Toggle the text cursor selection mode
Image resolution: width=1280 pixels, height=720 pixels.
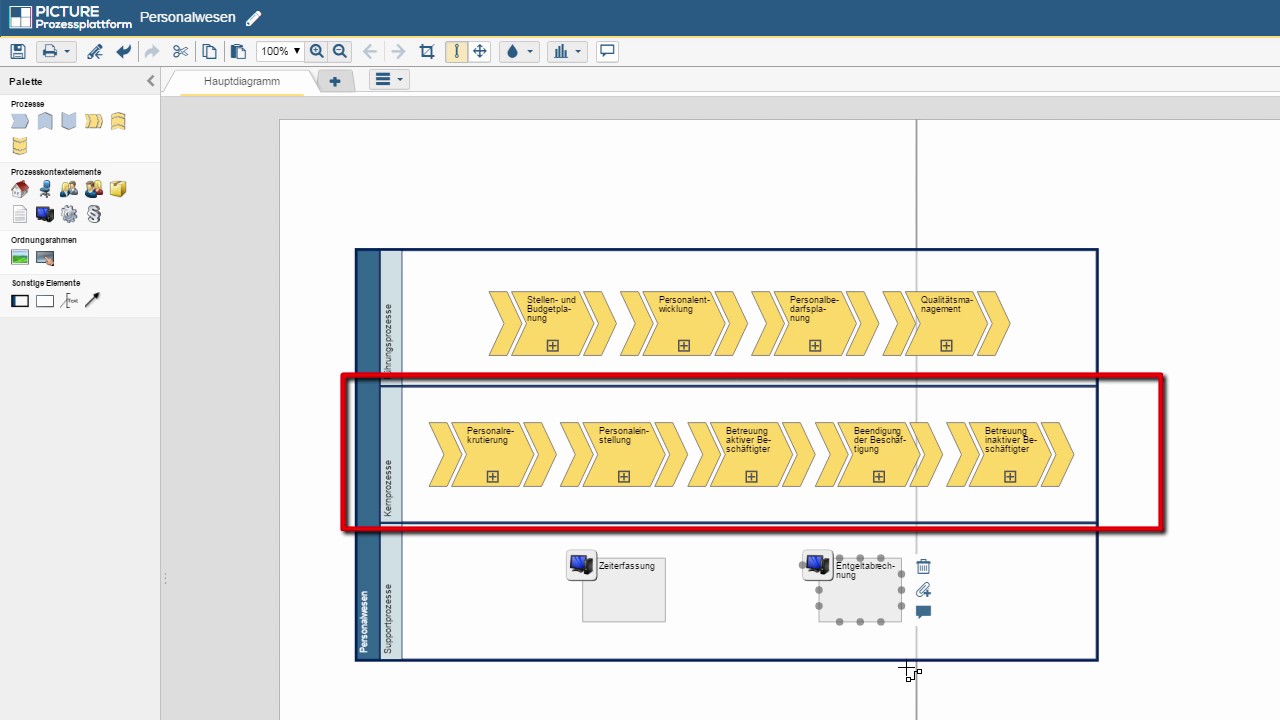[x=457, y=51]
